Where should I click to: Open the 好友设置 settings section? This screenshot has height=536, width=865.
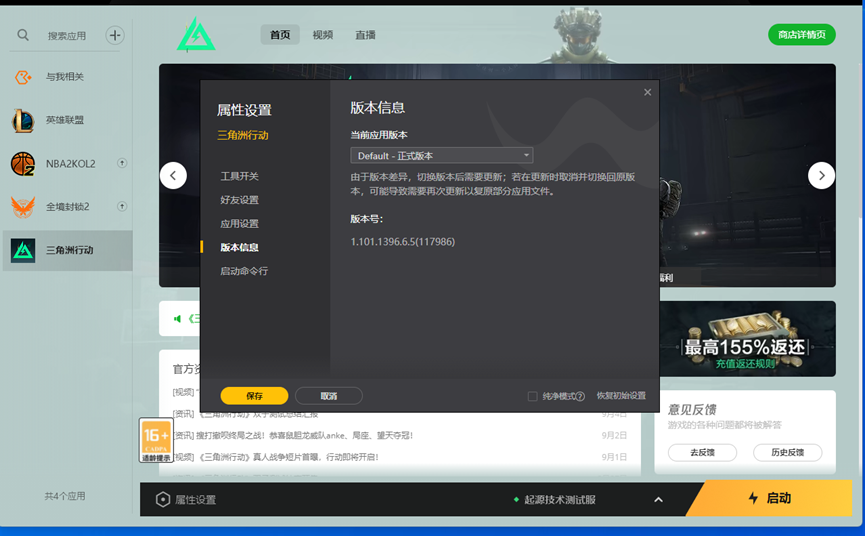pos(239,200)
